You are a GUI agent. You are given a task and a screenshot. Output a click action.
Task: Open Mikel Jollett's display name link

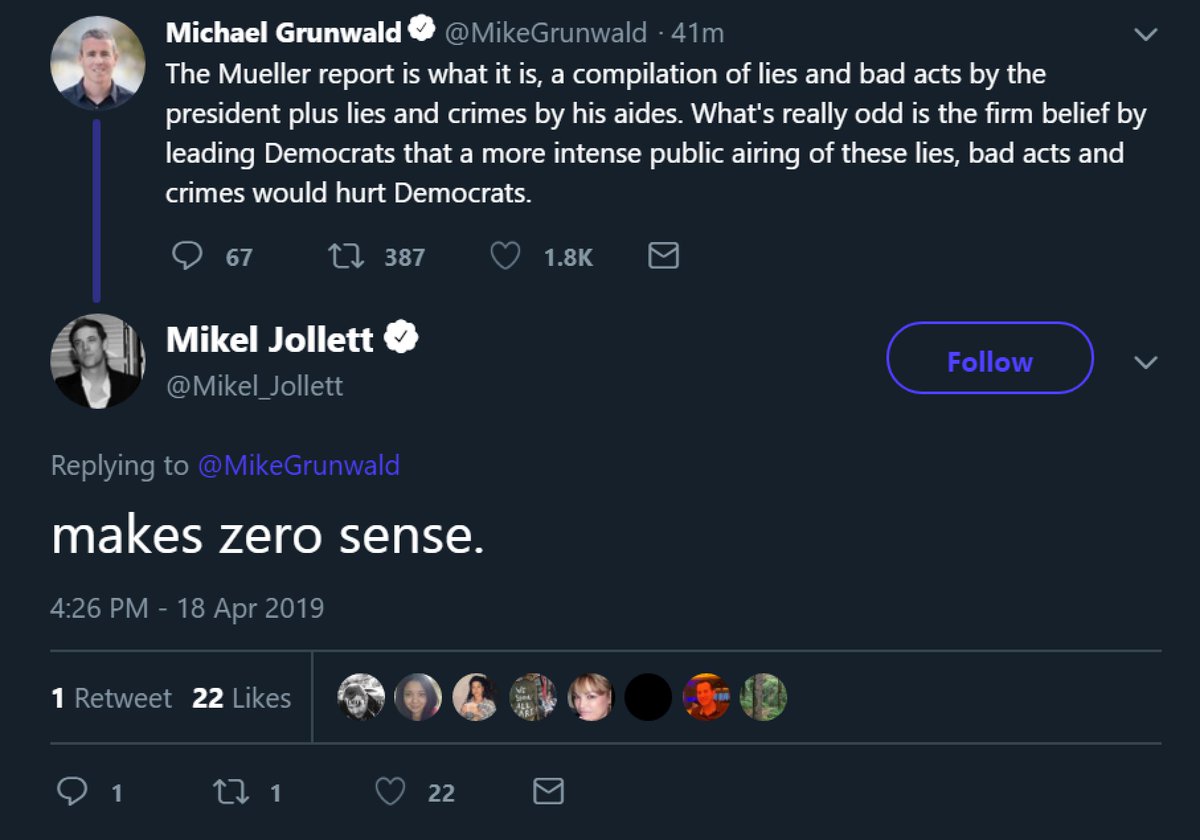(270, 340)
